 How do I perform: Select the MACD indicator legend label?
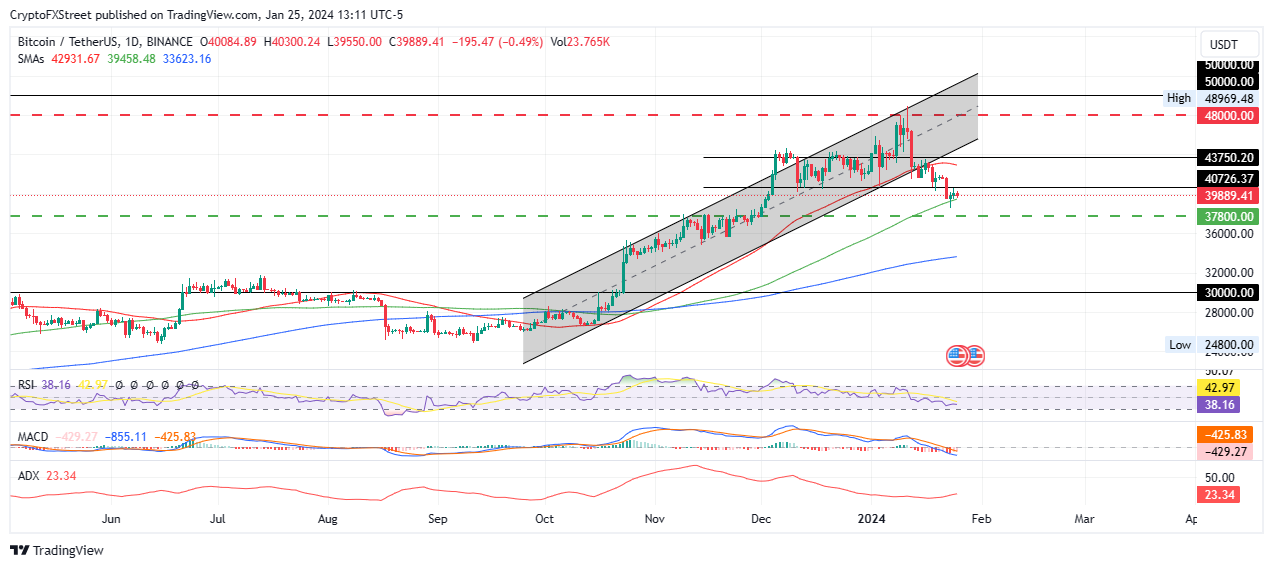pos(34,437)
